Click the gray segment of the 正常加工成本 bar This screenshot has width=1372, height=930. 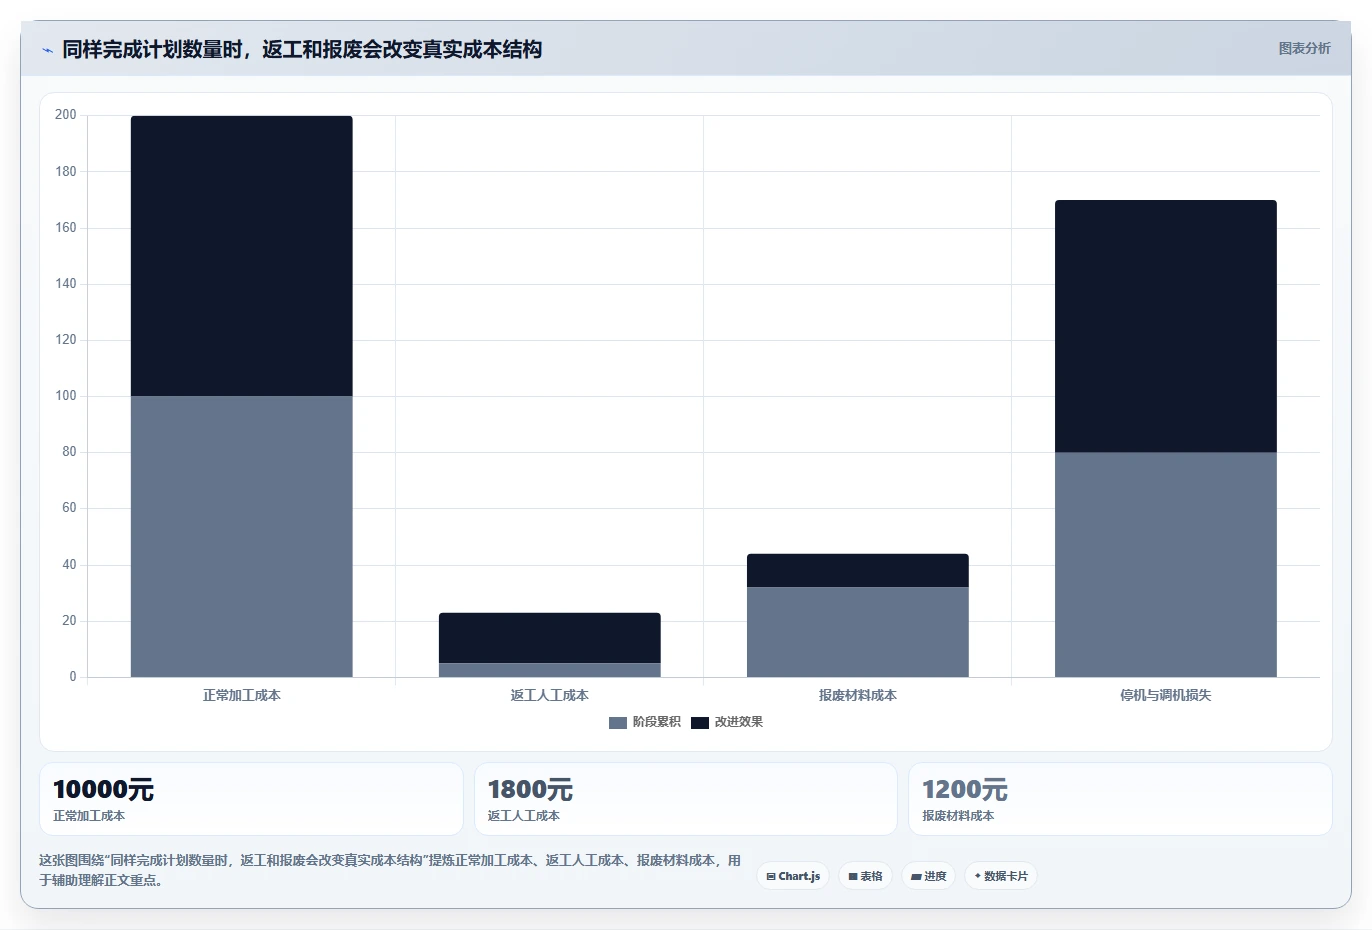tap(242, 537)
